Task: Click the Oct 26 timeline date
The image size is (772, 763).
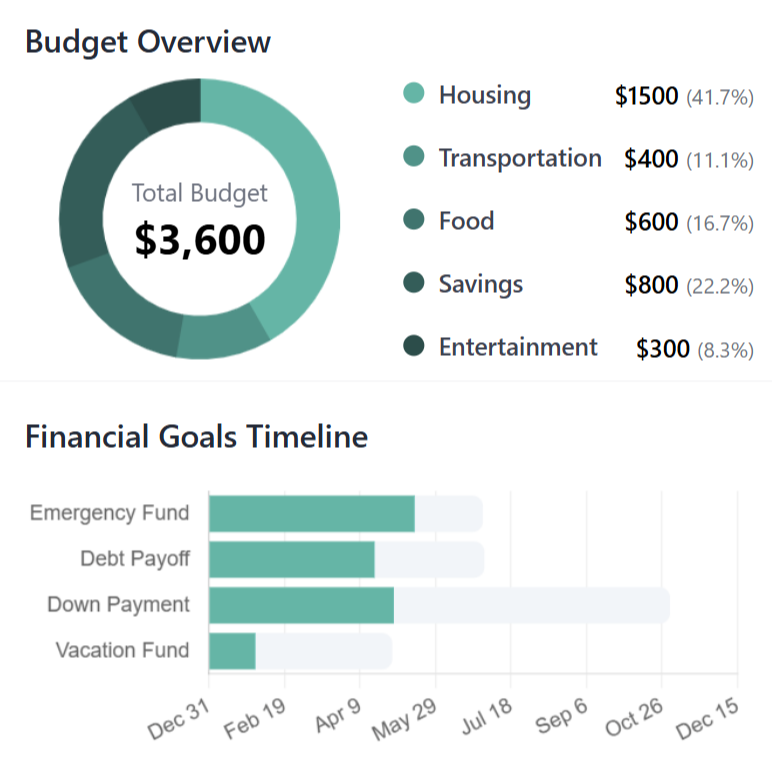Action: (x=636, y=720)
